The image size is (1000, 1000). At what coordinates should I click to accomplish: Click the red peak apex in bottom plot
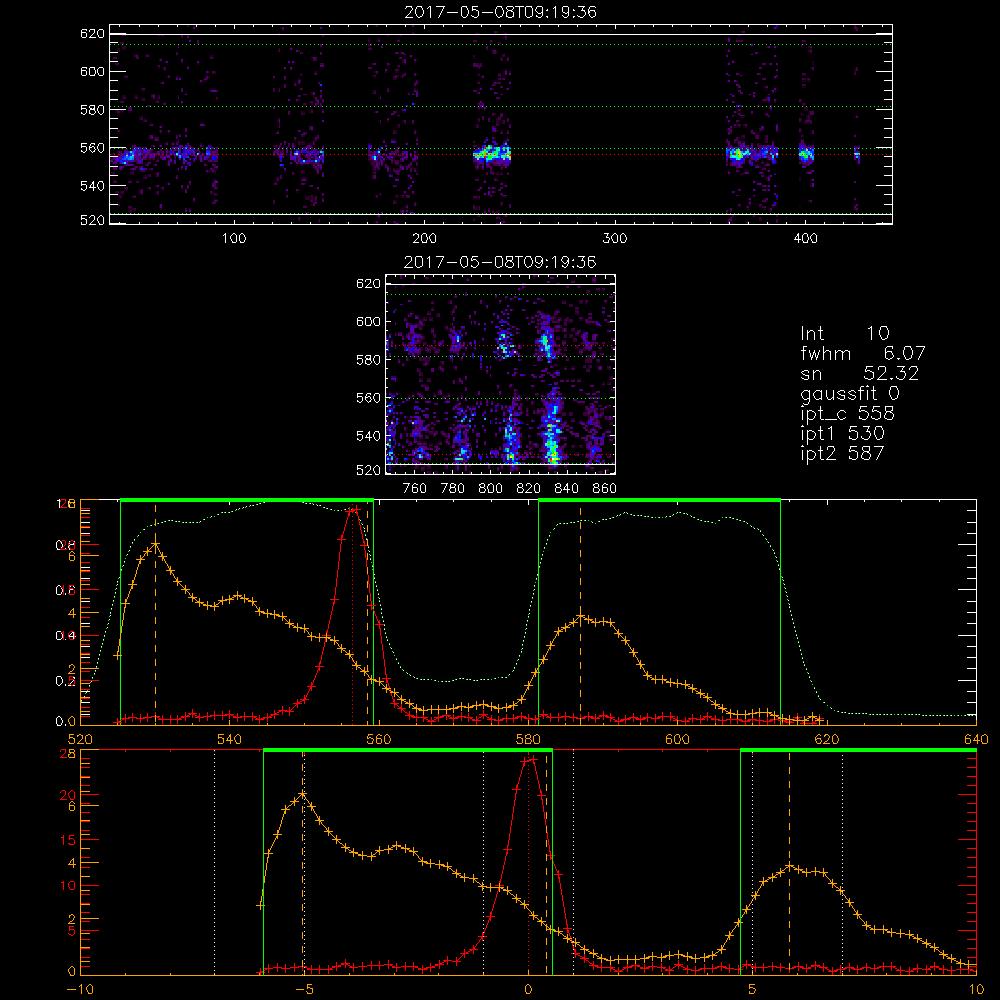pyautogui.click(x=529, y=760)
